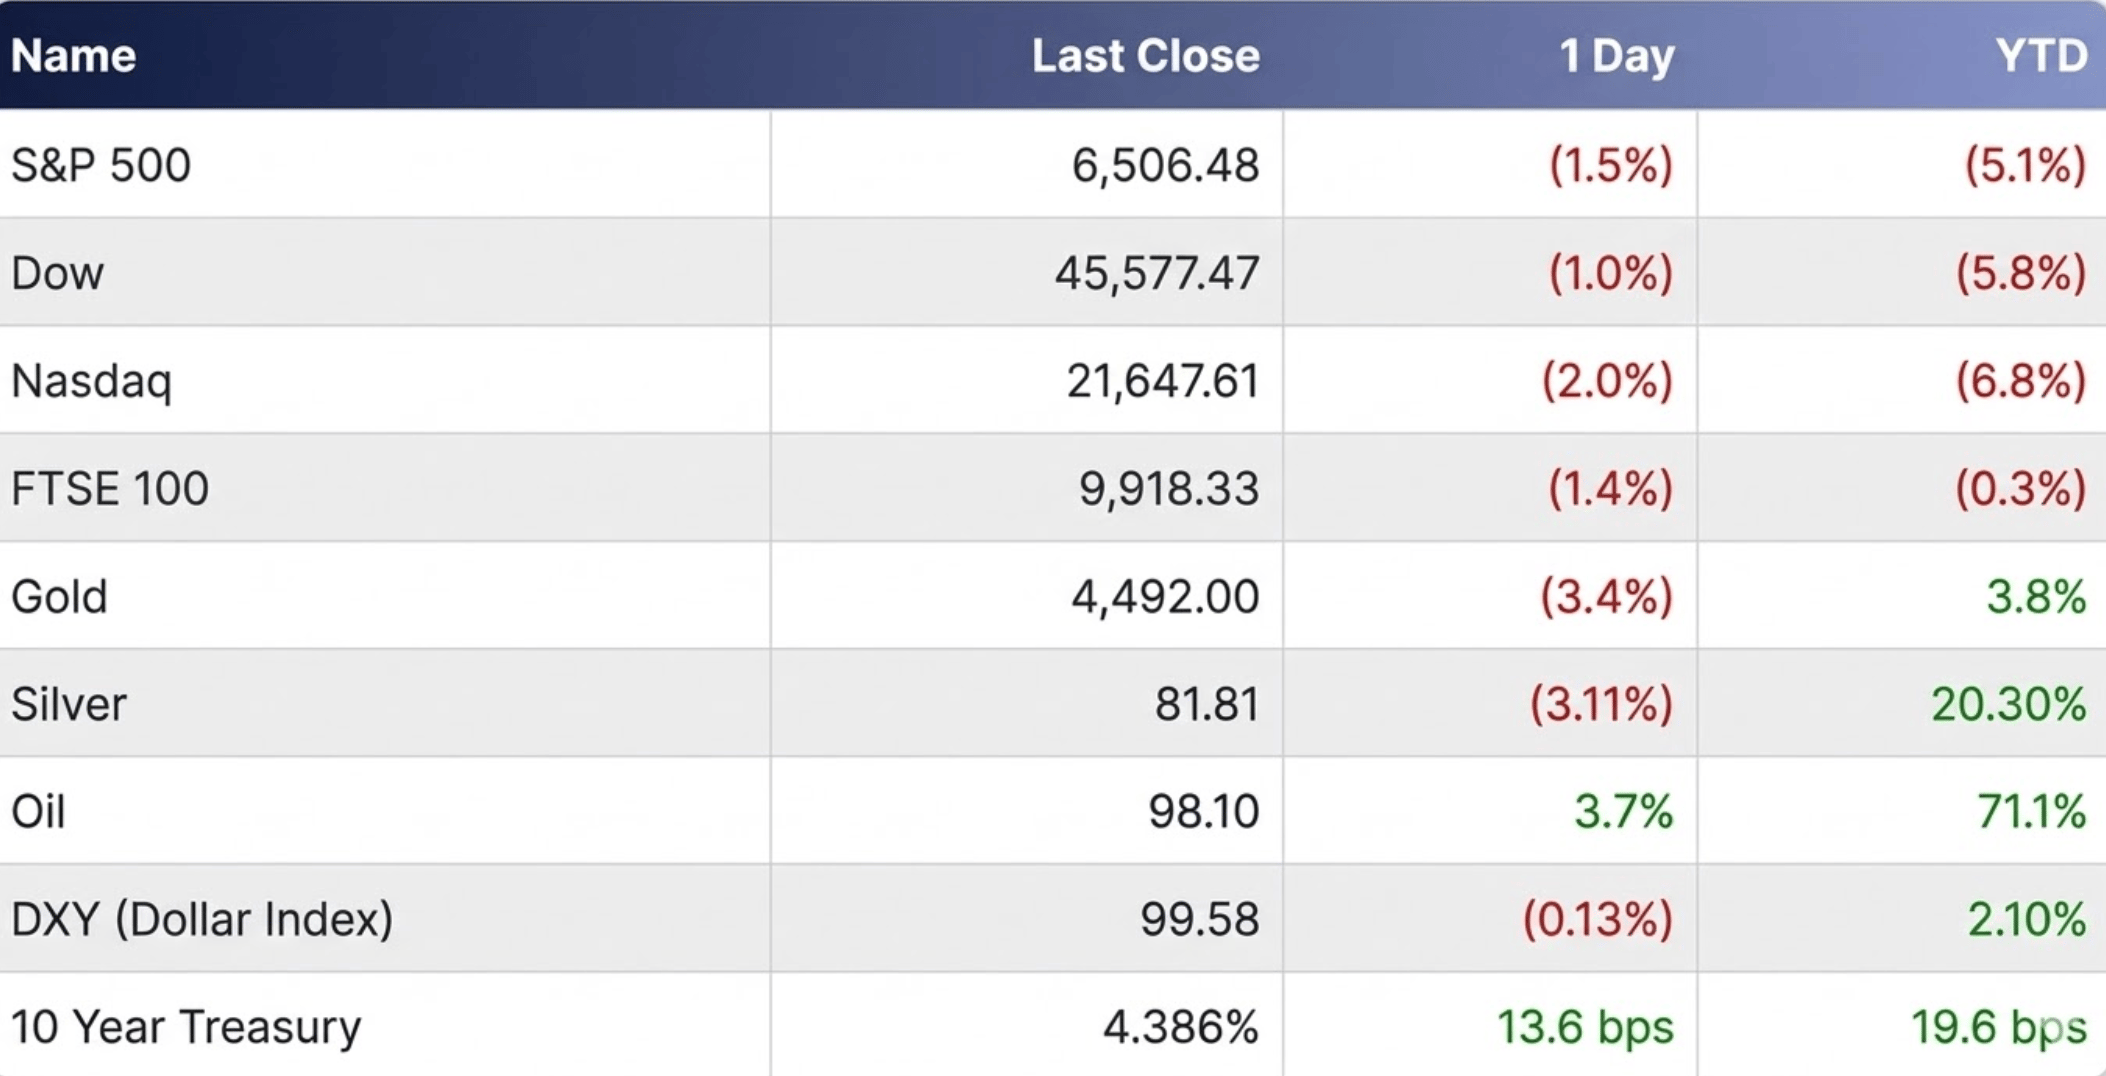Open the Oil row name
2106x1076 pixels.
pos(38,811)
